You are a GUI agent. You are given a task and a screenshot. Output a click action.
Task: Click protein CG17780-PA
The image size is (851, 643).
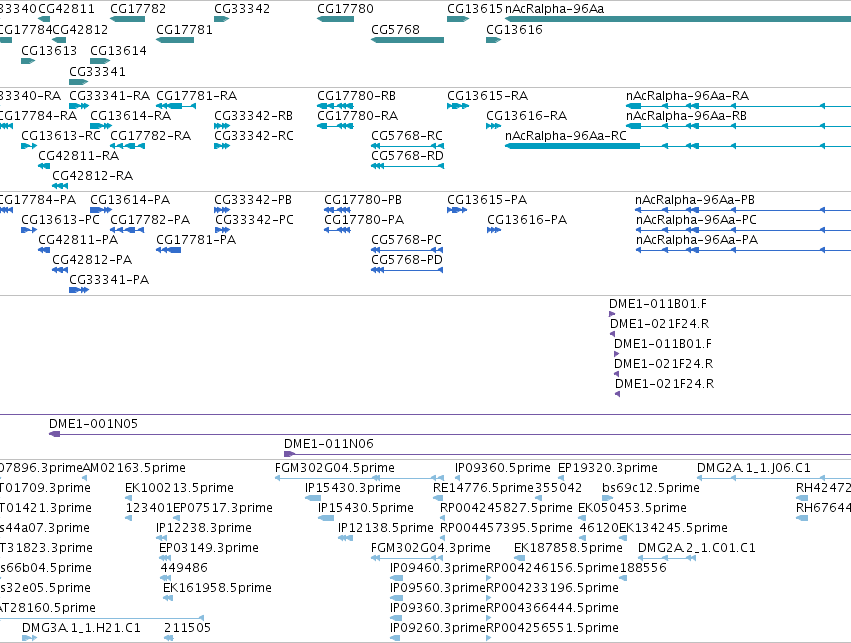click(364, 220)
